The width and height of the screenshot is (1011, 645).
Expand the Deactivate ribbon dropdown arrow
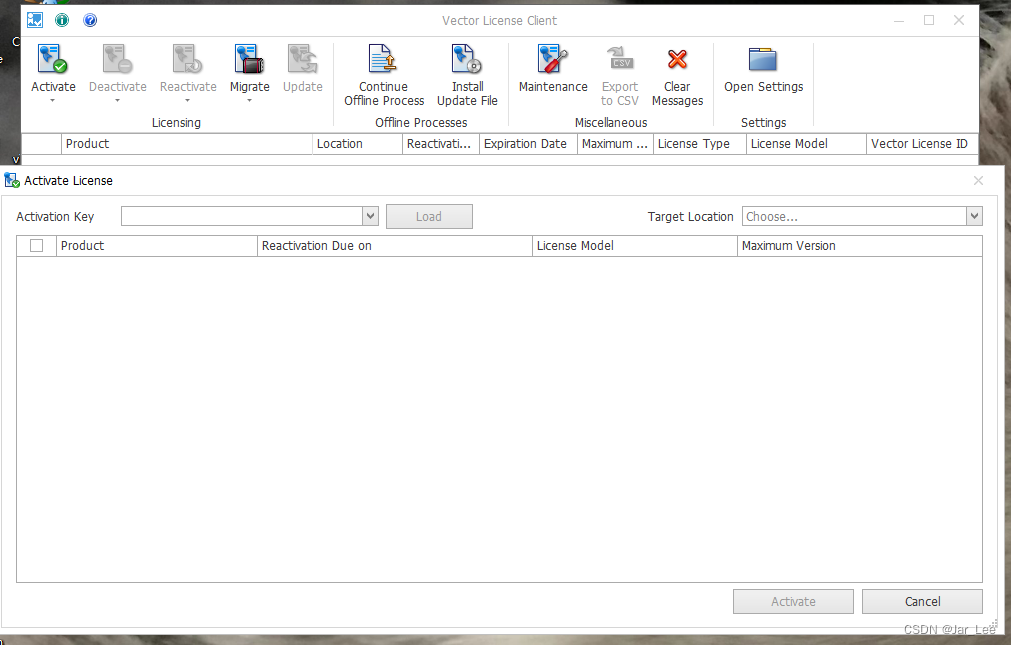pos(117,101)
